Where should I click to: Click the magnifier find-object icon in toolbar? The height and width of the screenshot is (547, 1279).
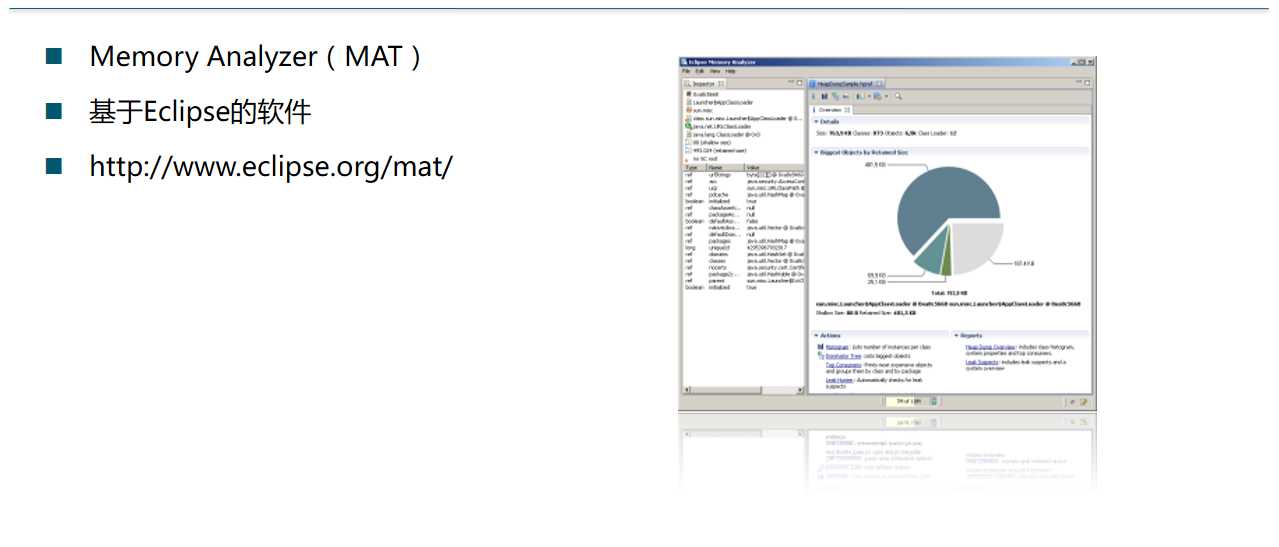click(898, 96)
